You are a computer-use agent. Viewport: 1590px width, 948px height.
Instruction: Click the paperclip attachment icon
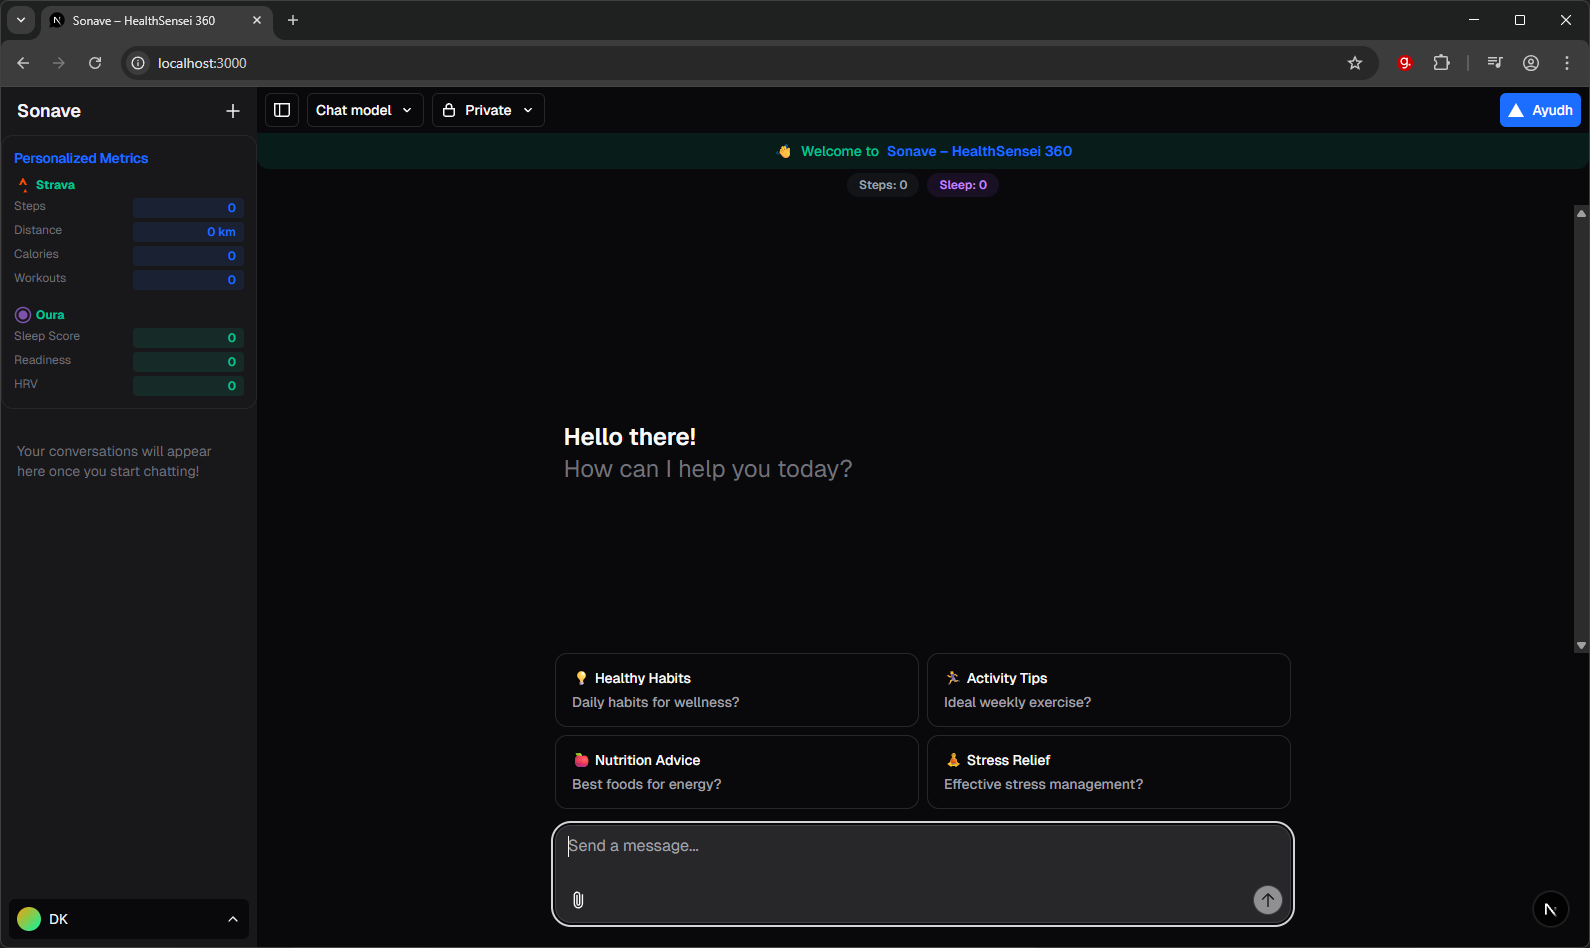tap(578, 900)
